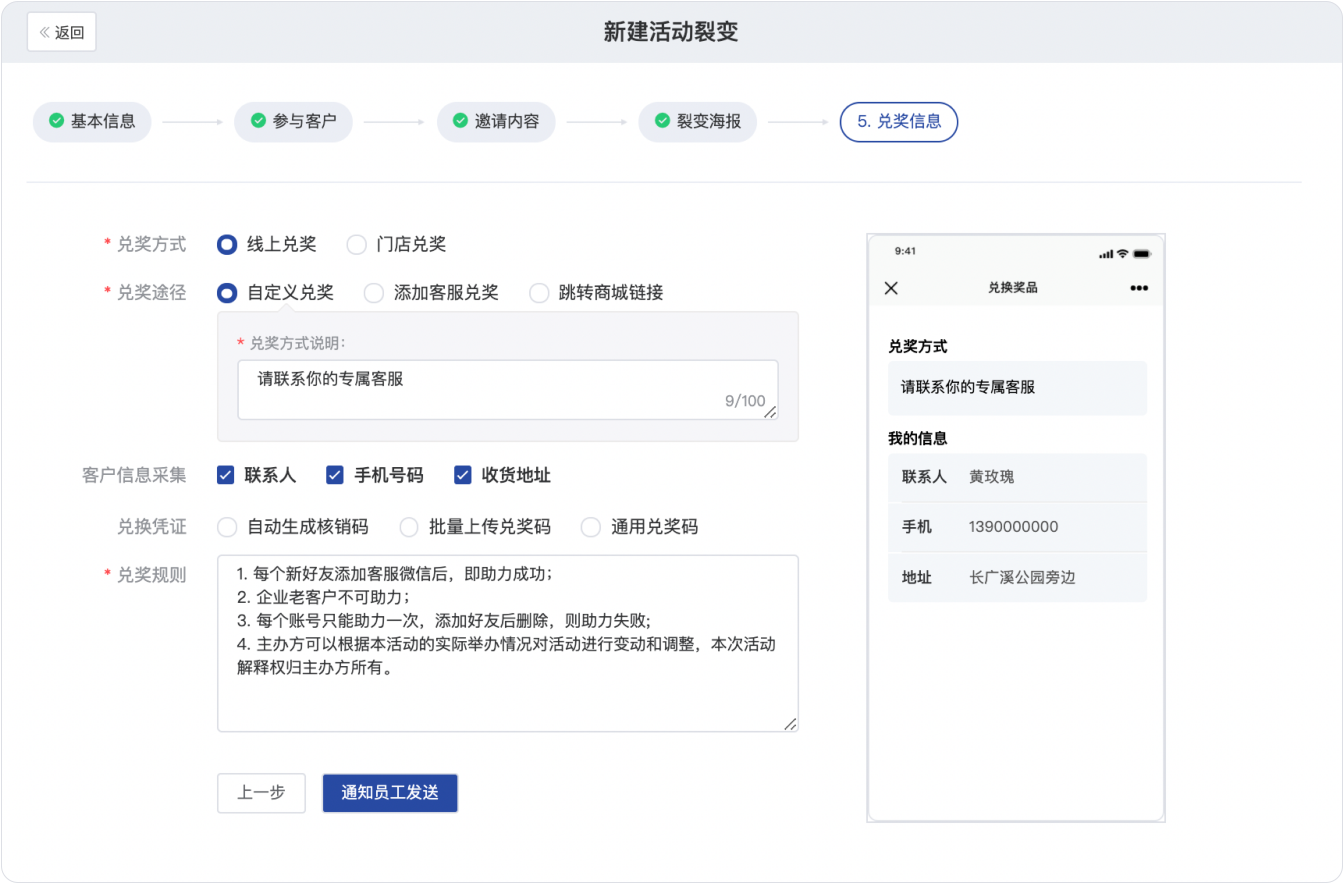
Task: Select 跳转商城链接 radio option
Action: 539,293
